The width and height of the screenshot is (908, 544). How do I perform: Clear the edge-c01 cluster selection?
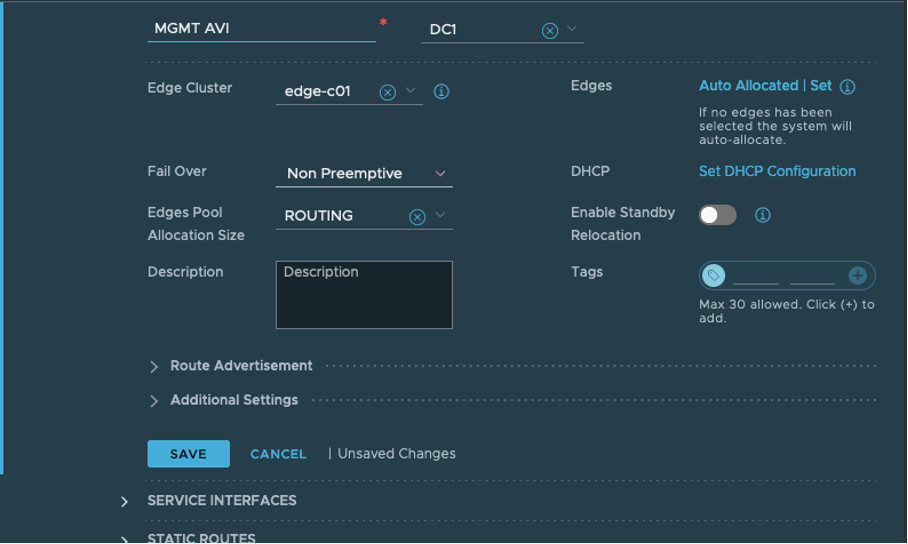pos(387,92)
